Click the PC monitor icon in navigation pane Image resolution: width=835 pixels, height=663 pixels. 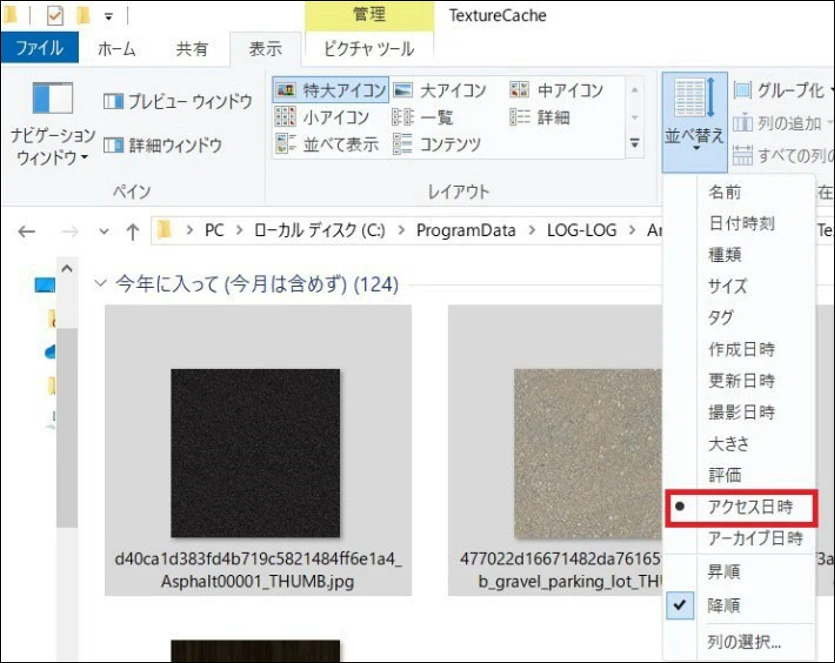point(45,285)
